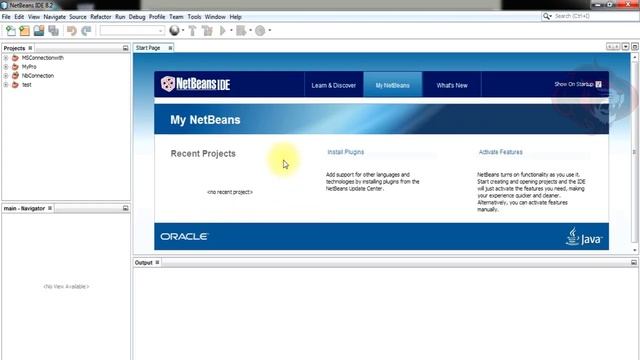The image size is (640, 360).
Task: Open the Refactor menu
Action: (101, 17)
